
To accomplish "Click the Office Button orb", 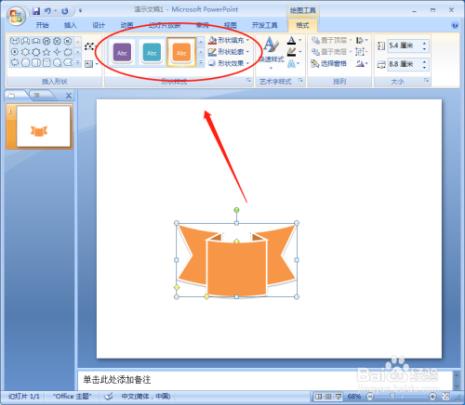I will (x=17, y=15).
